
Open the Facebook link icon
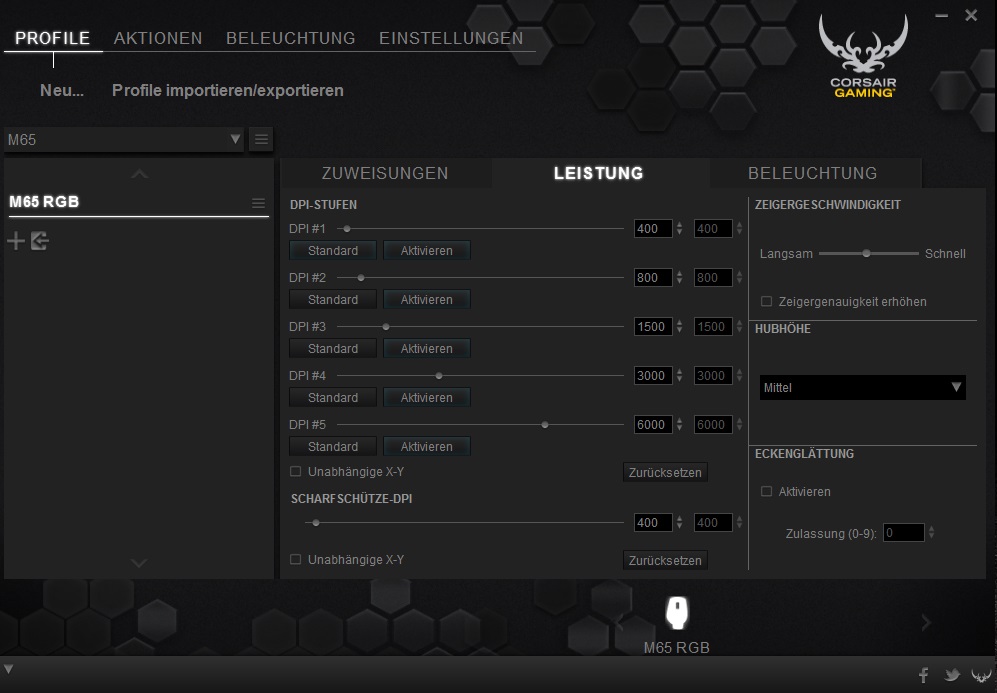923,675
